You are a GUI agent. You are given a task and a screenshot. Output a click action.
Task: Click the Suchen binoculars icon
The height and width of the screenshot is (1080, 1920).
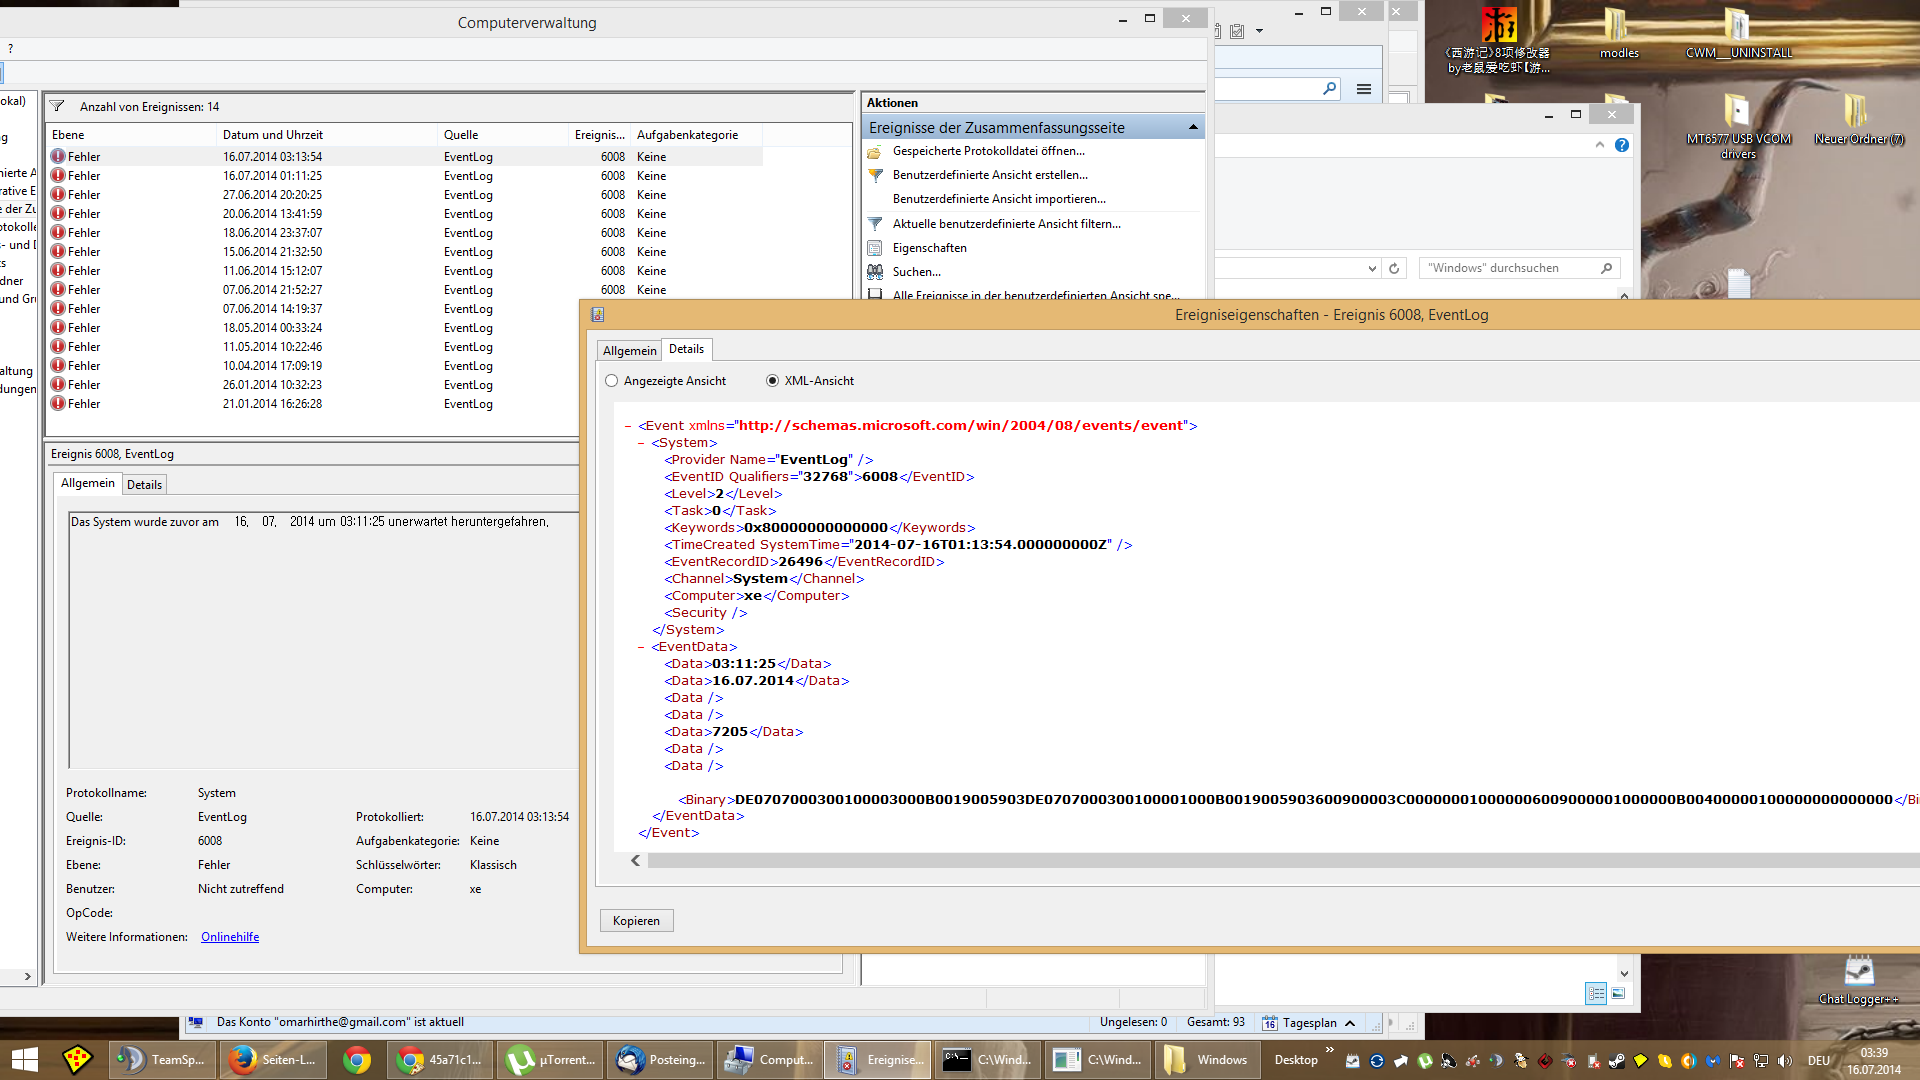(875, 272)
